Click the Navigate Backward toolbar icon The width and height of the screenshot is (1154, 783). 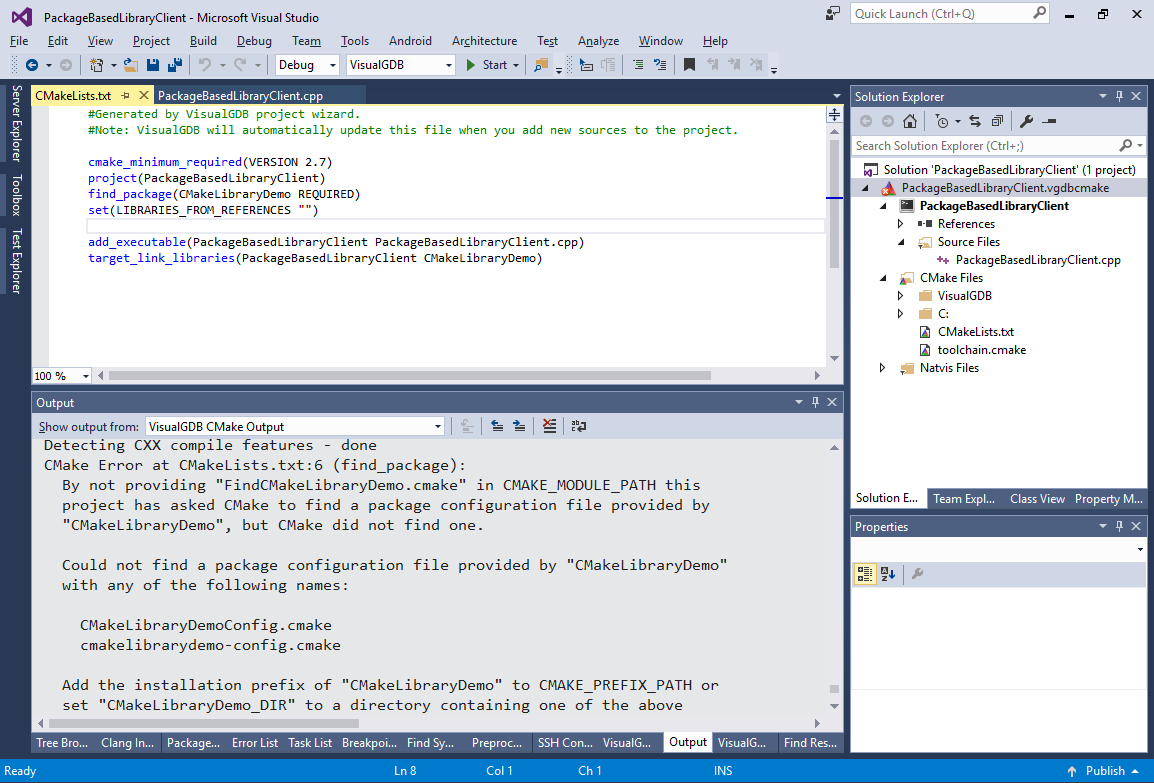[x=34, y=64]
